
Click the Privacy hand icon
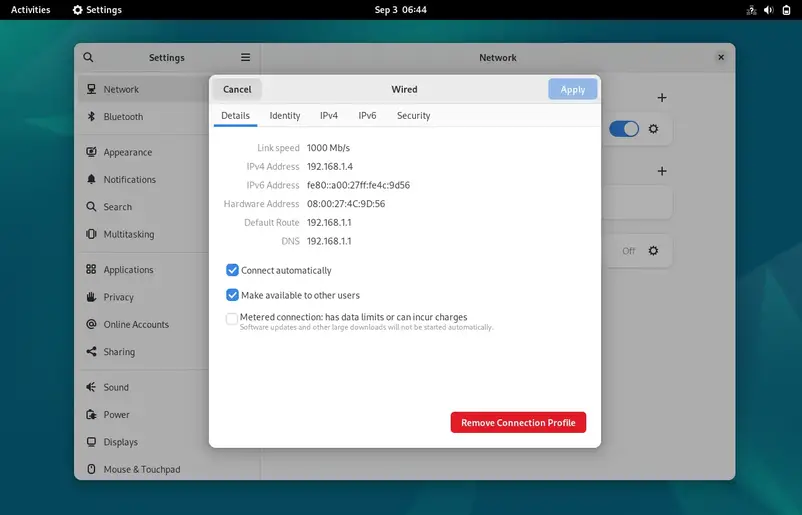[91, 297]
